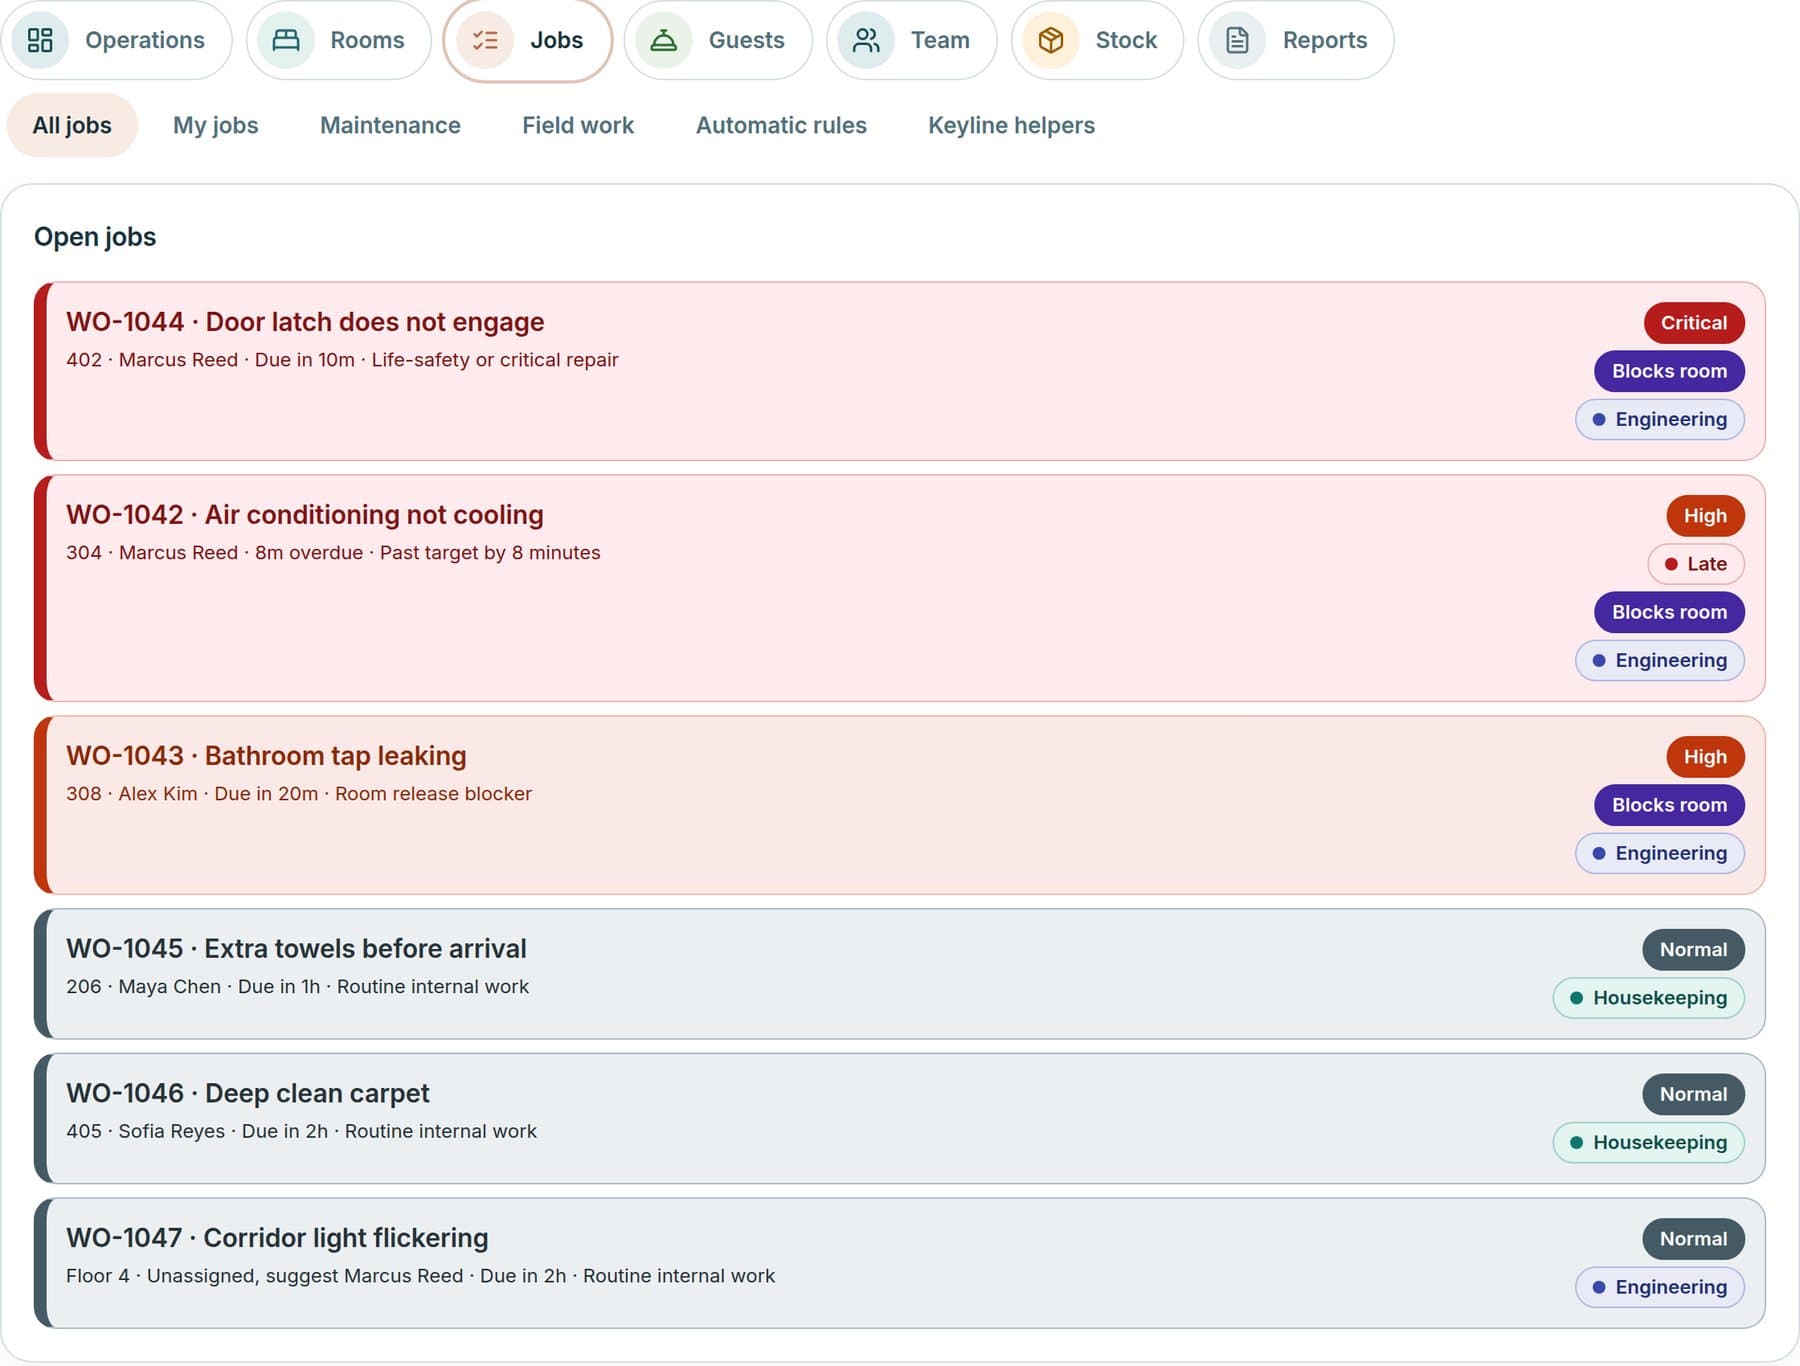Click the High badge on WO-1043
This screenshot has width=1800, height=1366.
1705,757
